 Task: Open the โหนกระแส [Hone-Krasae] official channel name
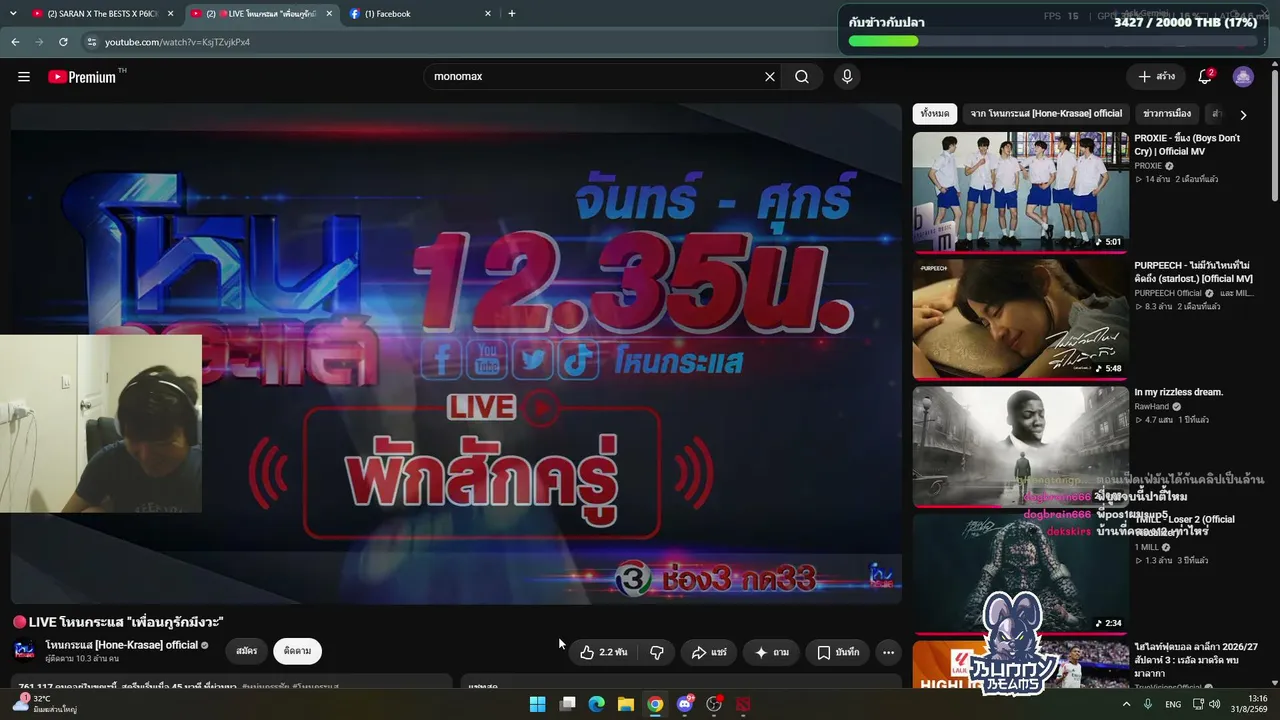(122, 645)
